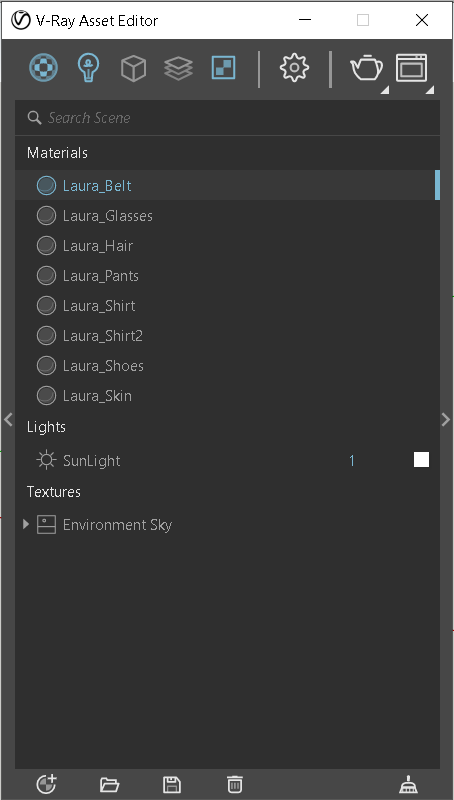This screenshot has width=454, height=800.
Task: Open the Render Elements layers icon
Action: click(x=179, y=68)
